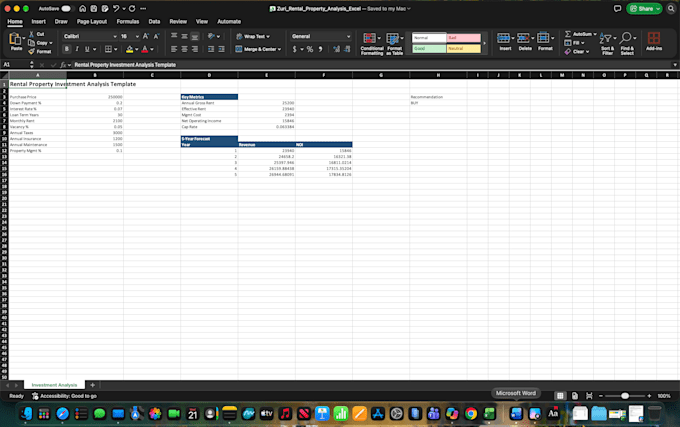Click the Sort & Filter icon
The width and height of the screenshot is (680, 427).
click(x=606, y=39)
